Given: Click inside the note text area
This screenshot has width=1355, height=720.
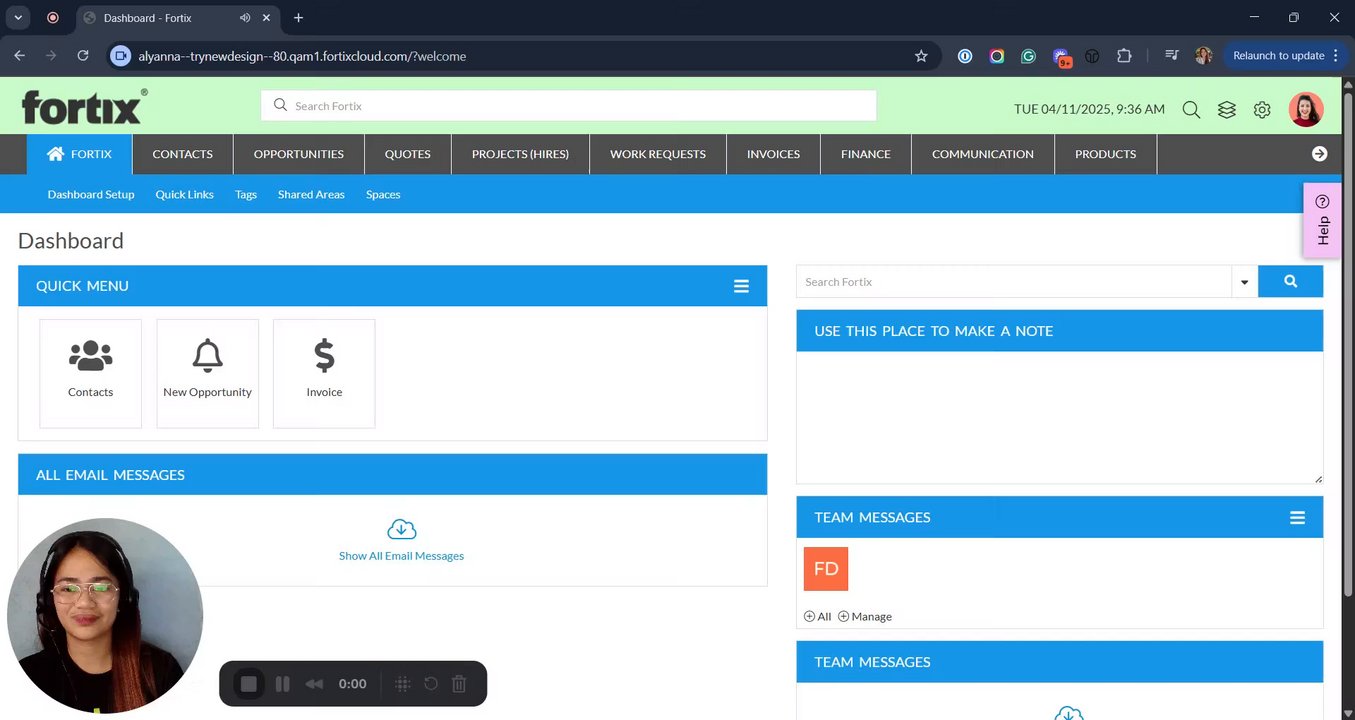Looking at the screenshot, I should pos(1059,418).
